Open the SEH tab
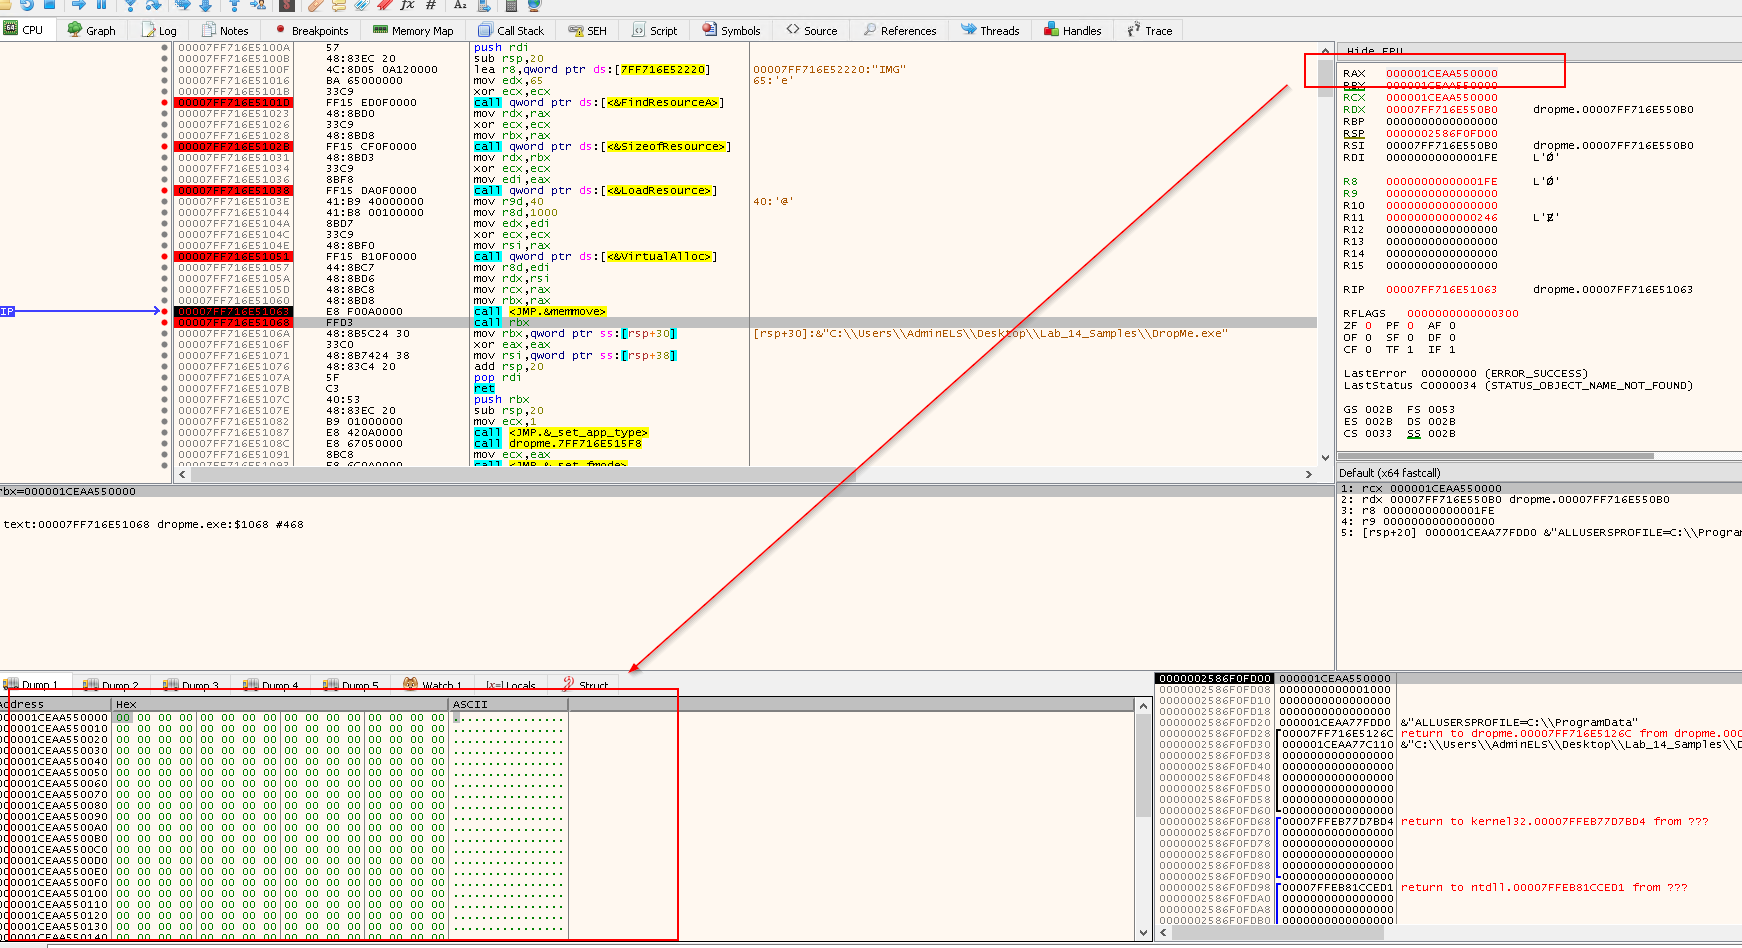Image resolution: width=1742 pixels, height=948 pixels. click(588, 30)
